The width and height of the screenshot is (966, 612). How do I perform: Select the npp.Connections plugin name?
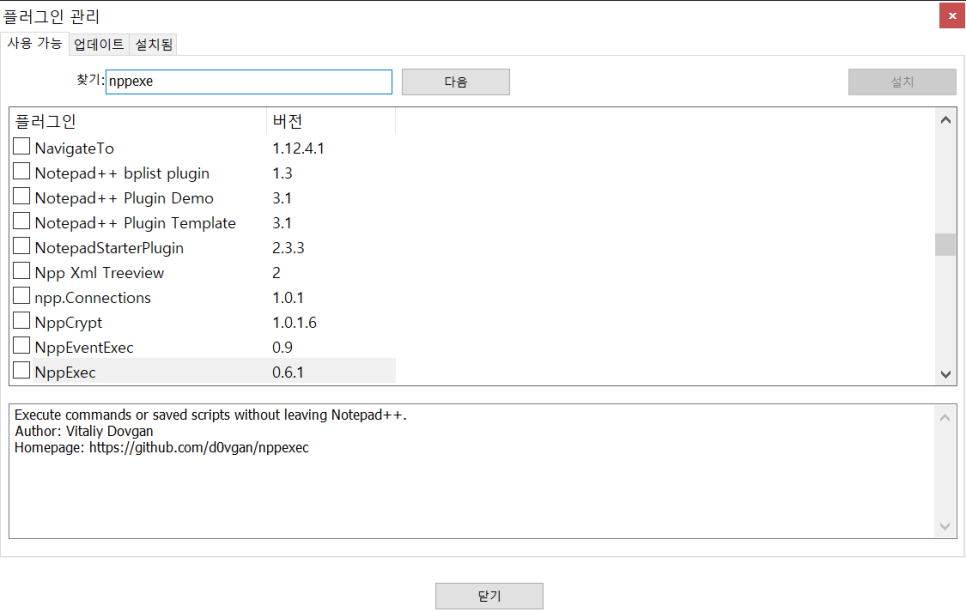pos(92,298)
